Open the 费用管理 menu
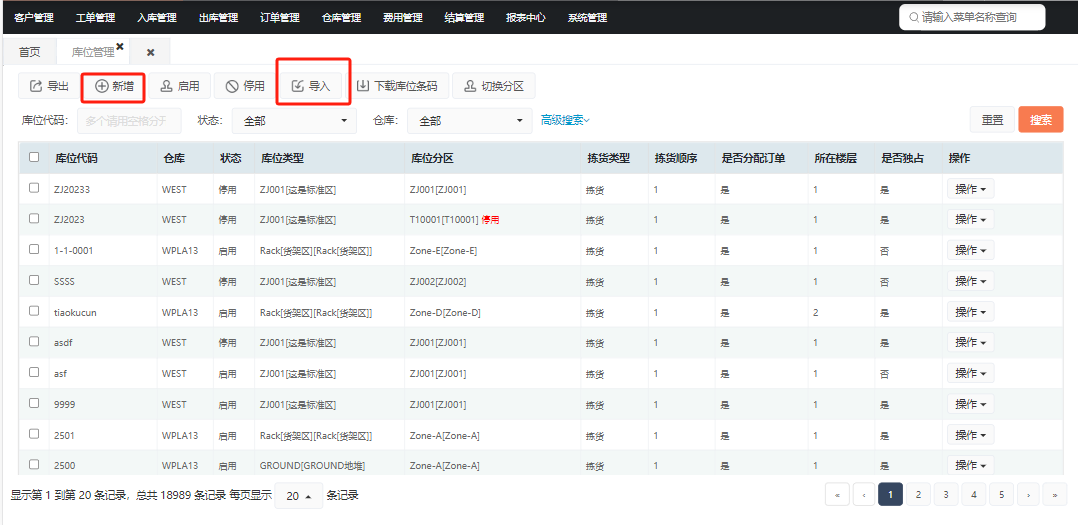 pos(403,18)
